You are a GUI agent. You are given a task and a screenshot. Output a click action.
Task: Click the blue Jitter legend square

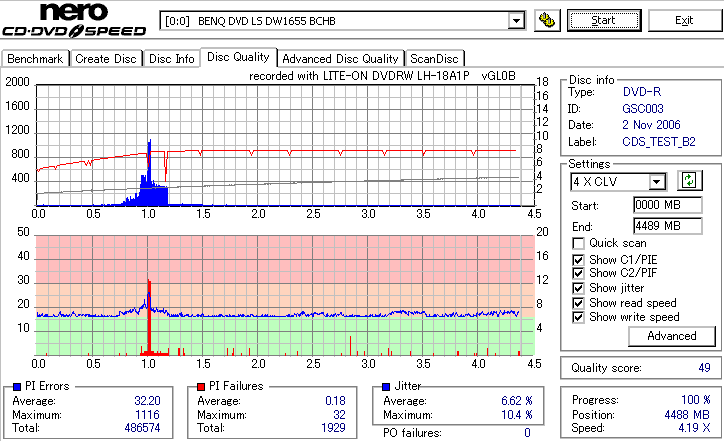click(x=386, y=387)
